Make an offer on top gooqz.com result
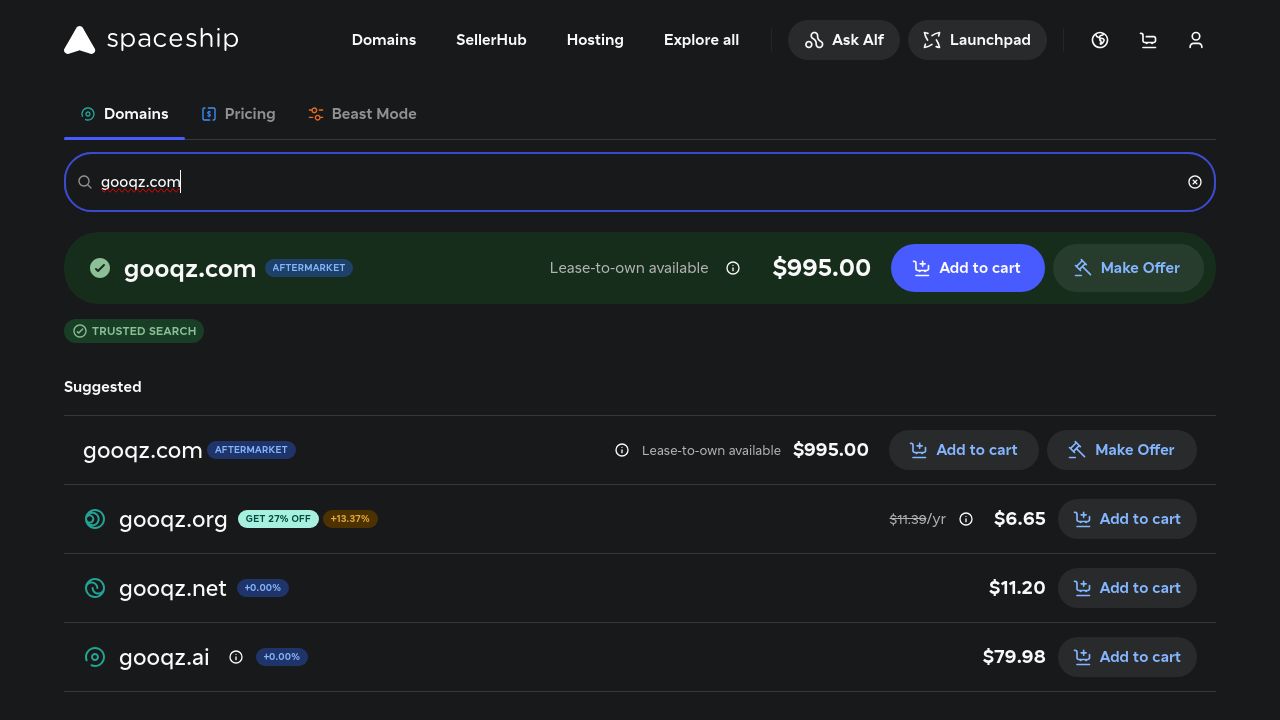 point(1128,268)
